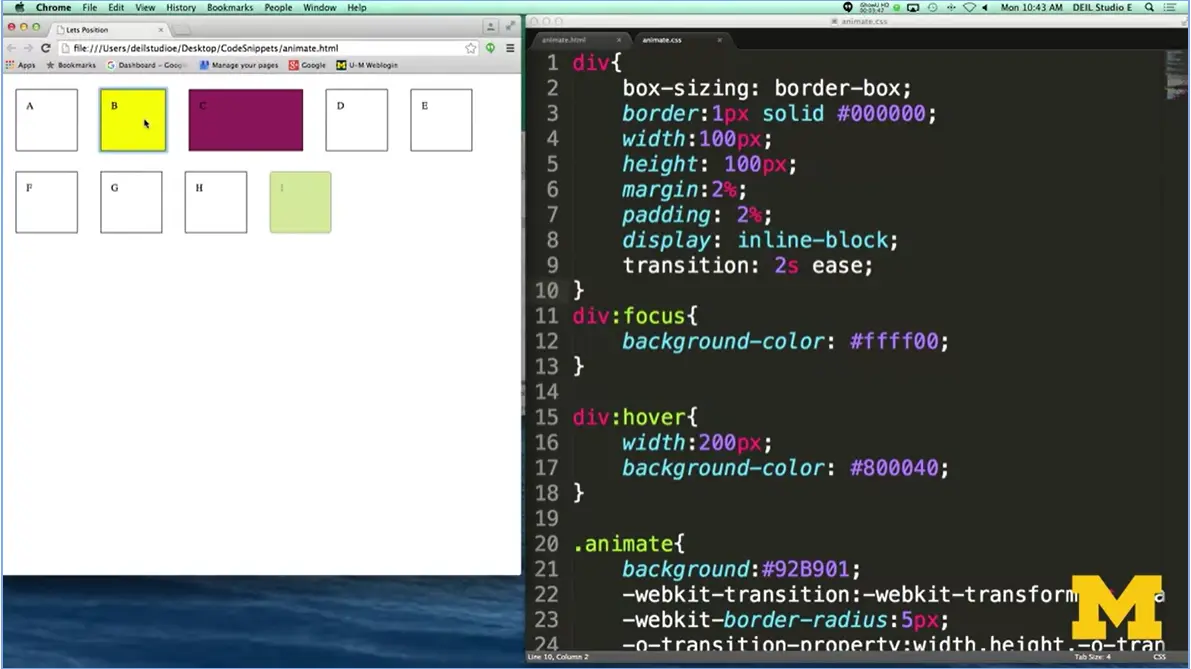
Task: Click the Chrome user profile icon
Action: (490, 27)
